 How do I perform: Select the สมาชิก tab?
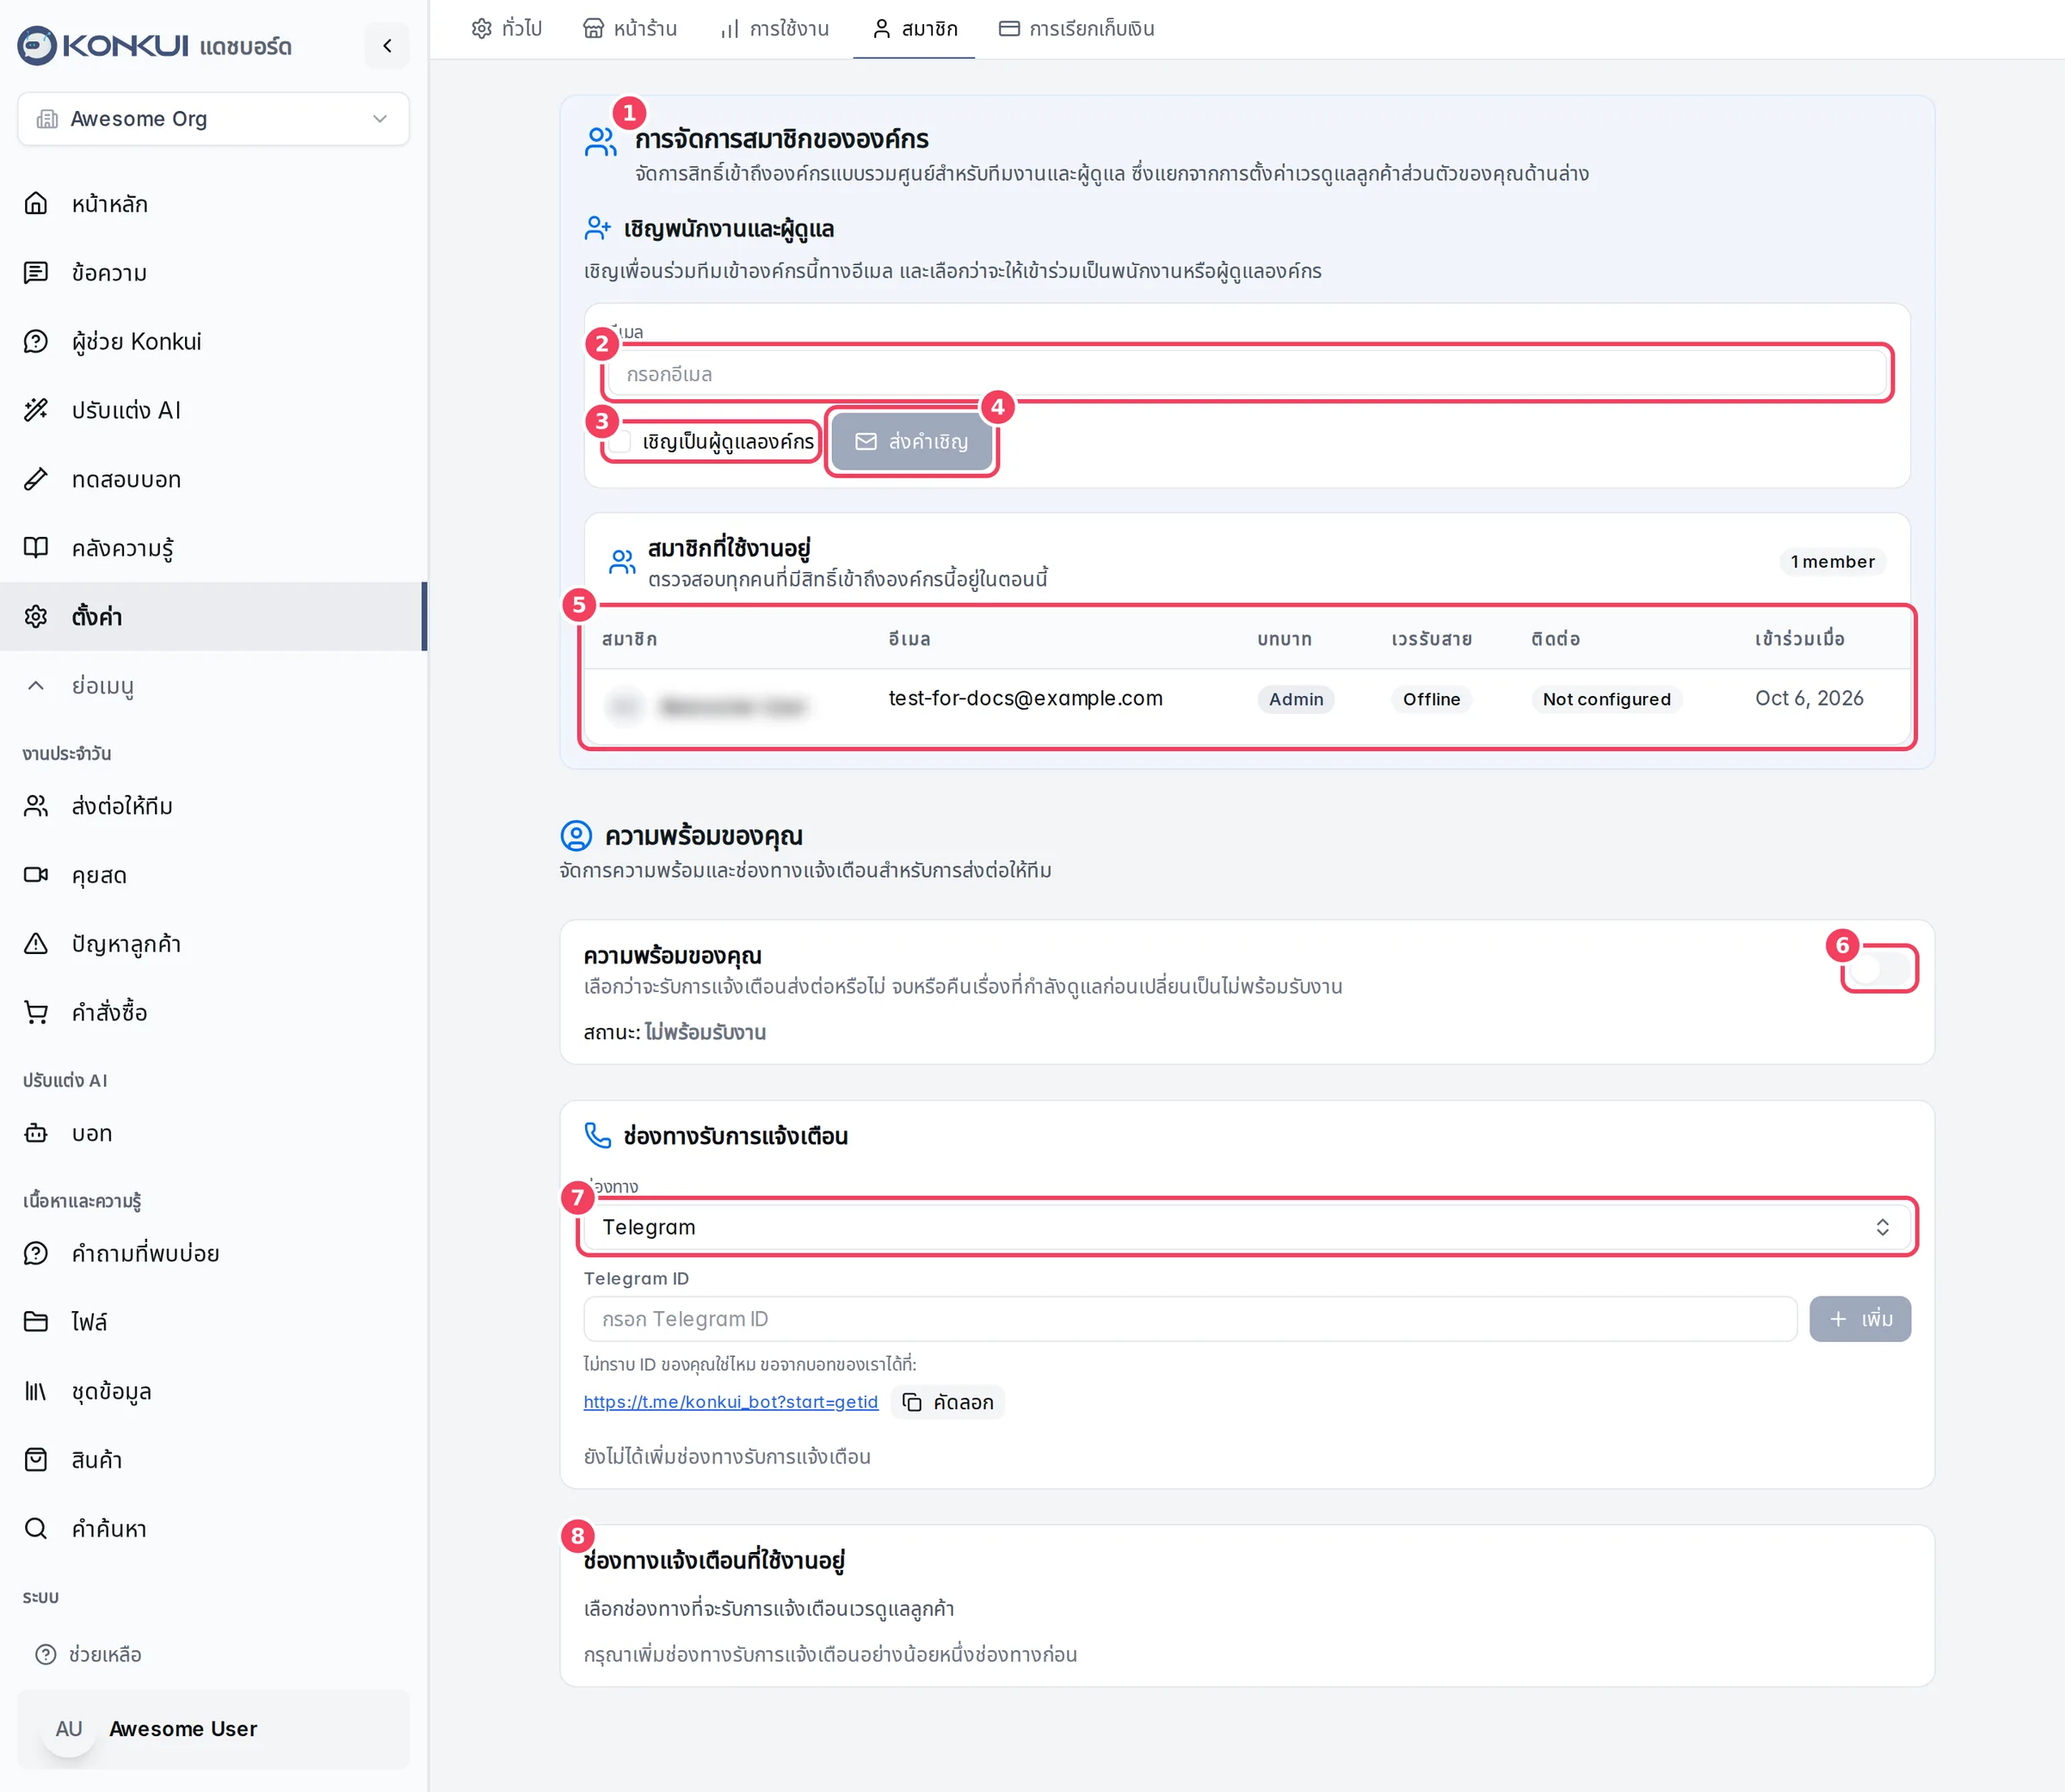coord(914,29)
